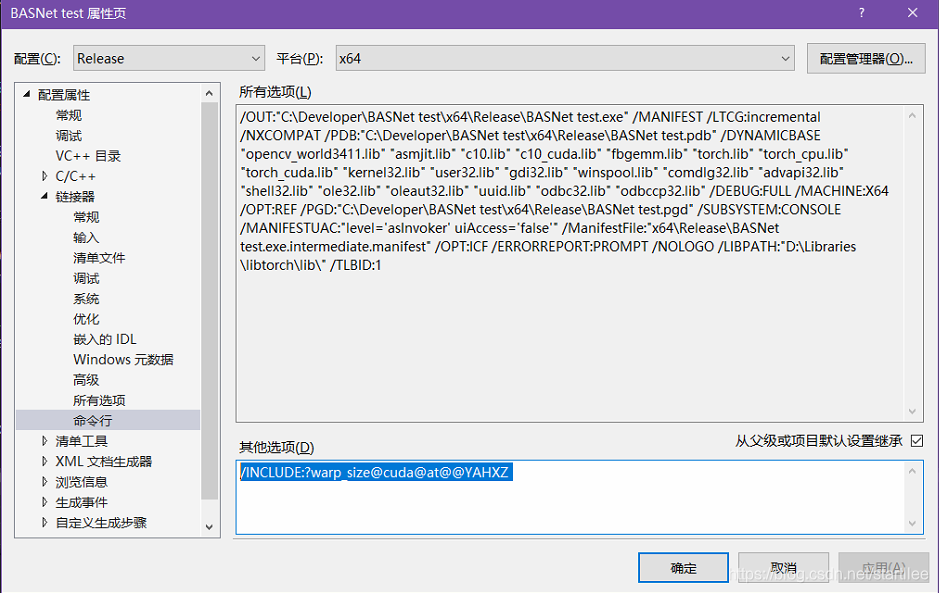Expand the C/C++ tree node
939x593 pixels.
click(x=44, y=176)
